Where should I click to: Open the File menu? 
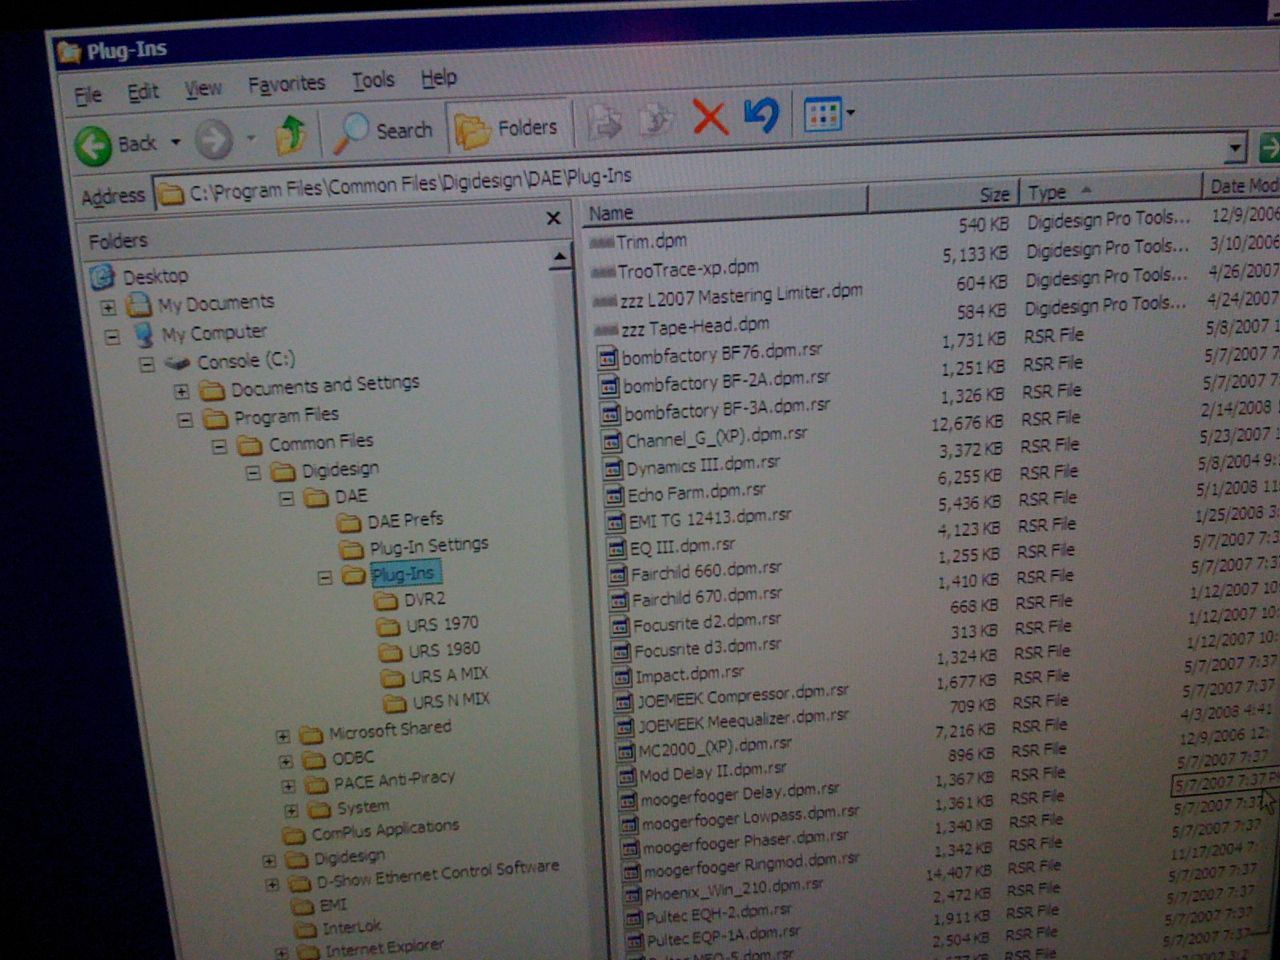pos(88,95)
